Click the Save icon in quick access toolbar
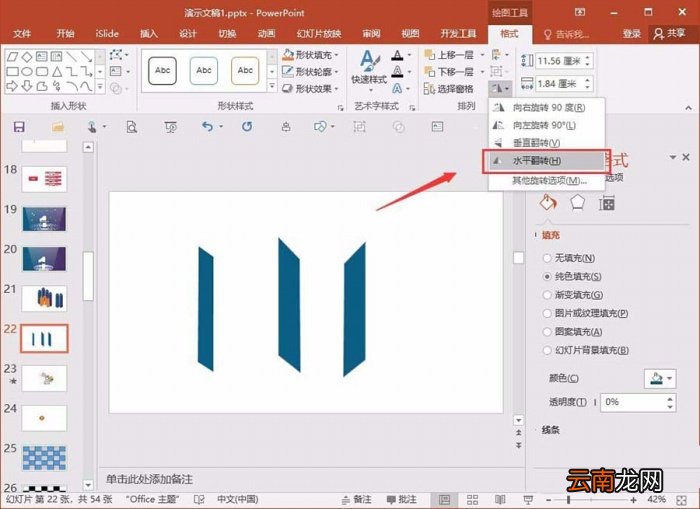 [x=19, y=127]
